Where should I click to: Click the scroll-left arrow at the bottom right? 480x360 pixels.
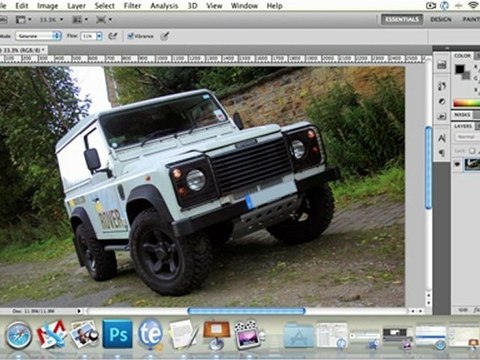click(413, 311)
